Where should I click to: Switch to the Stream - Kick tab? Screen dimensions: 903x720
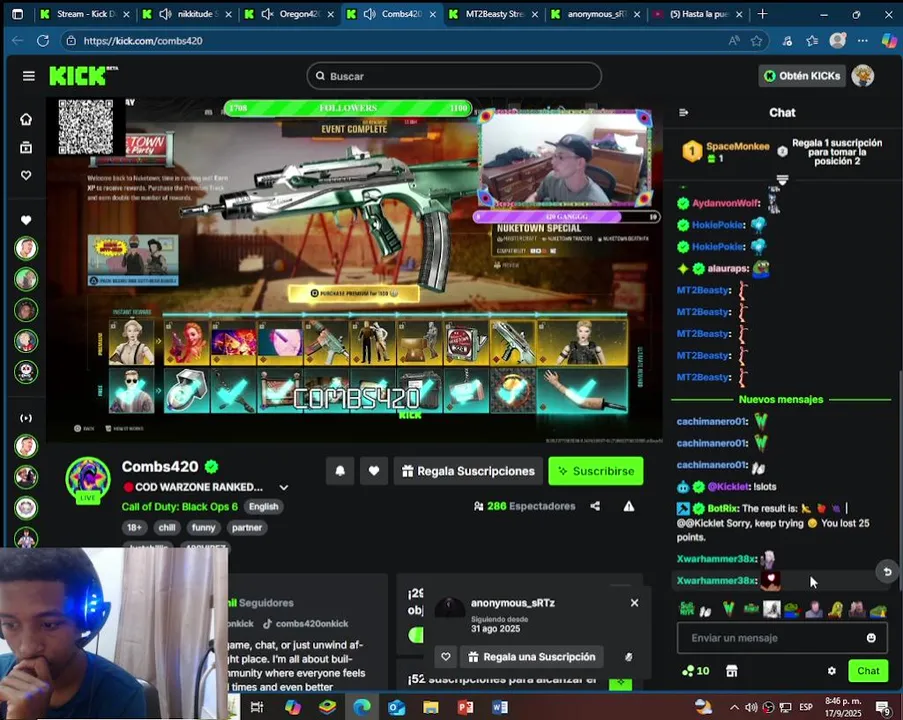click(85, 14)
